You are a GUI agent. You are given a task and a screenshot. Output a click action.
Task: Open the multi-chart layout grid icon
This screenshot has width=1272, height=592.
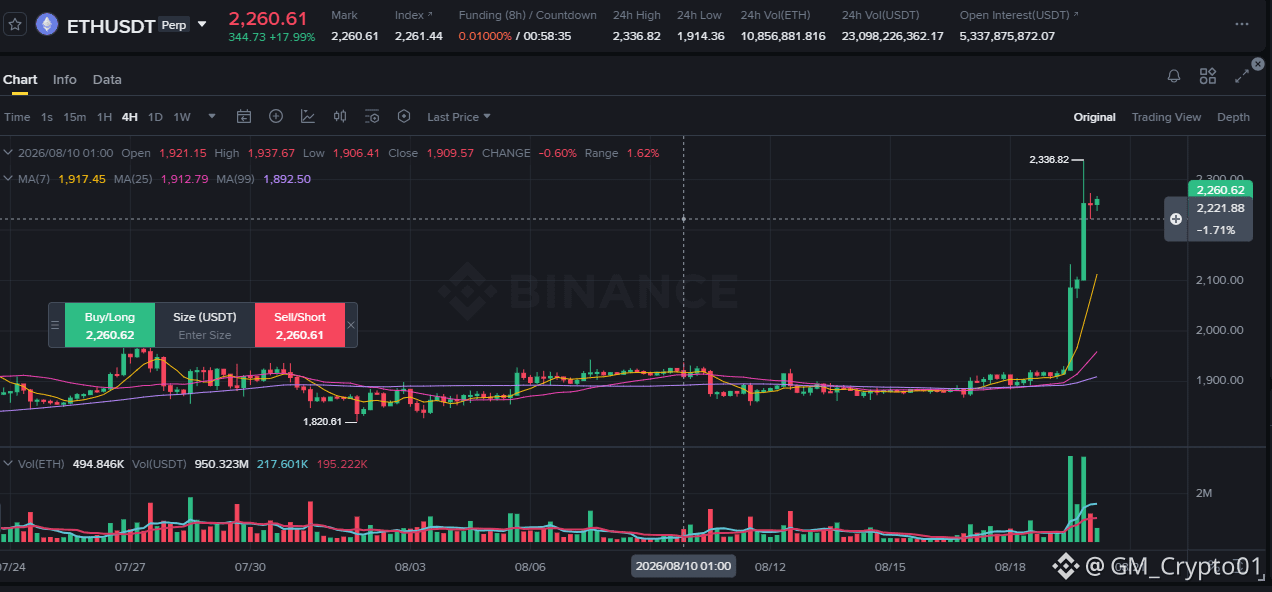1208,76
